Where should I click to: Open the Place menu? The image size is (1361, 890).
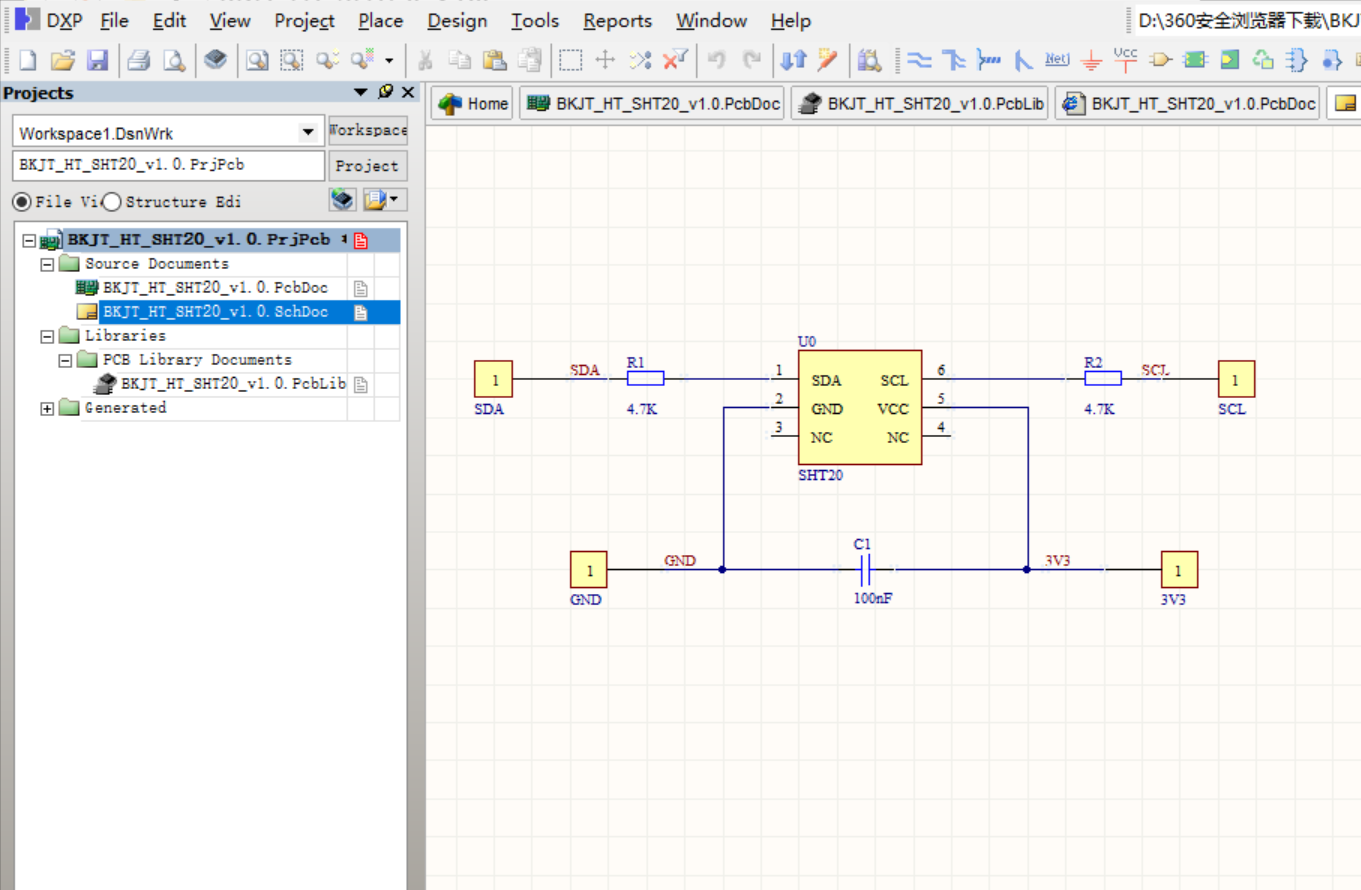tap(381, 20)
